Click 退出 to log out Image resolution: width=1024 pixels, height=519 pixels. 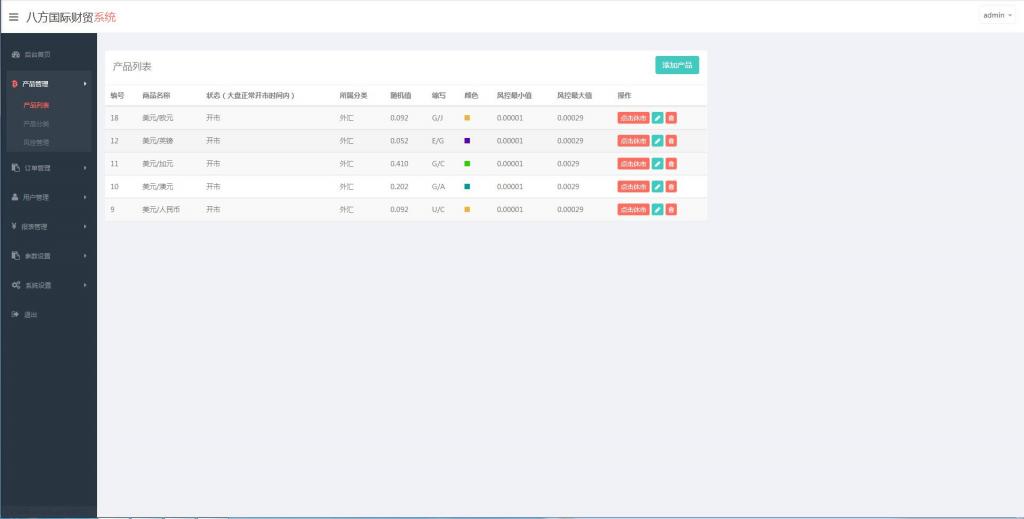30,314
